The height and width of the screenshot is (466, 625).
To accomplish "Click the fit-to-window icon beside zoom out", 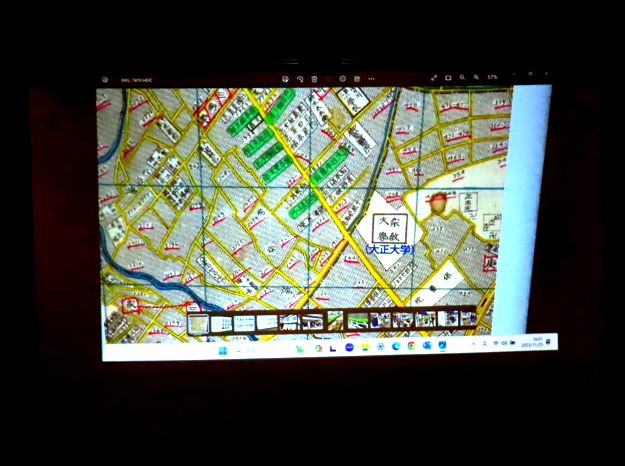I will 448,78.
